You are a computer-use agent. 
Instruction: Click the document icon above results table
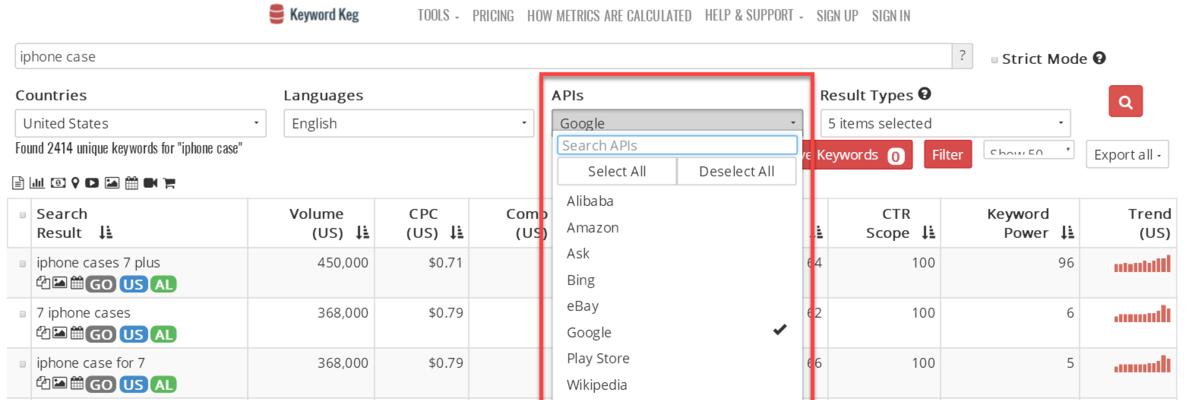click(x=18, y=183)
